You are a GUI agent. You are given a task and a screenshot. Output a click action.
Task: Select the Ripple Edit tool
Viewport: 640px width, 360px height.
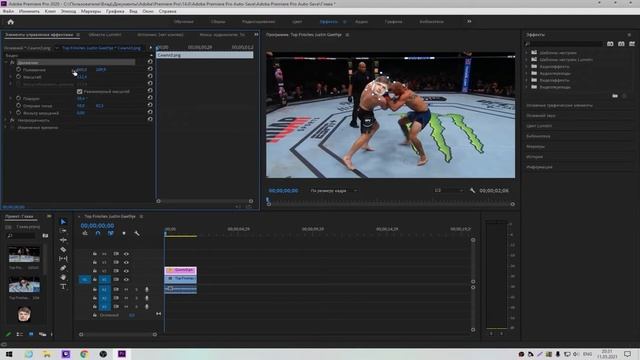pos(63,240)
